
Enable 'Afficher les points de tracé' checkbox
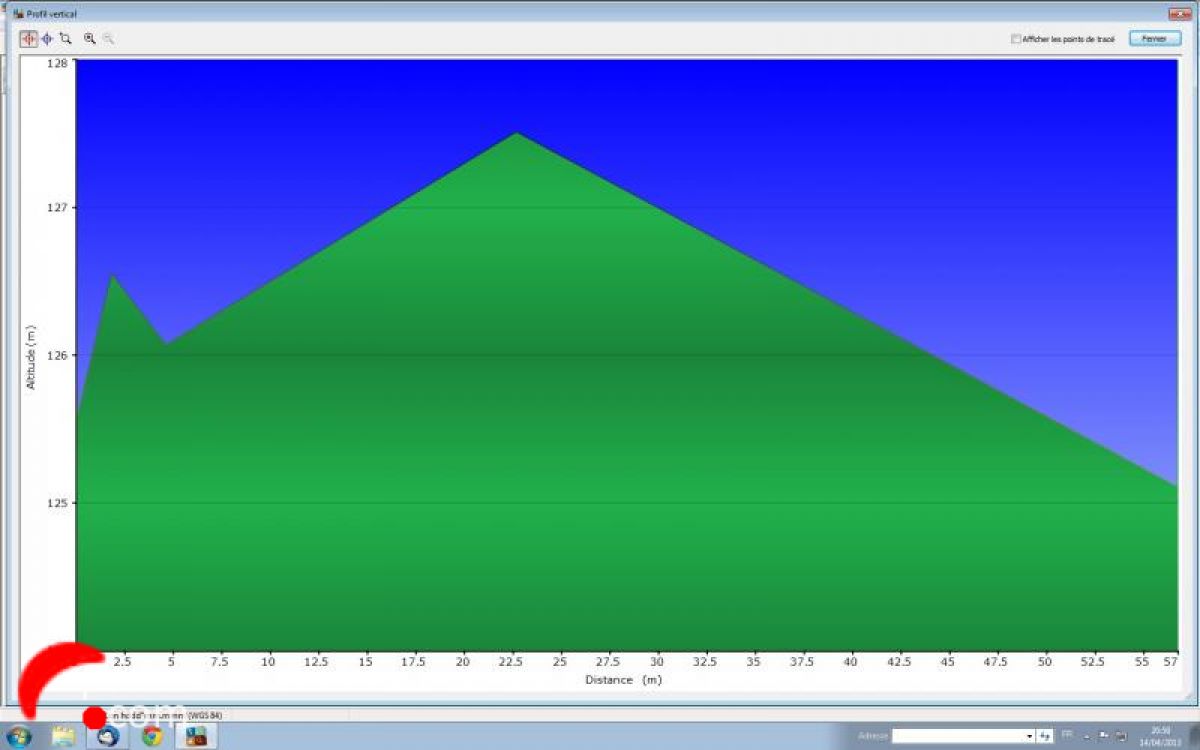pyautogui.click(x=1016, y=39)
